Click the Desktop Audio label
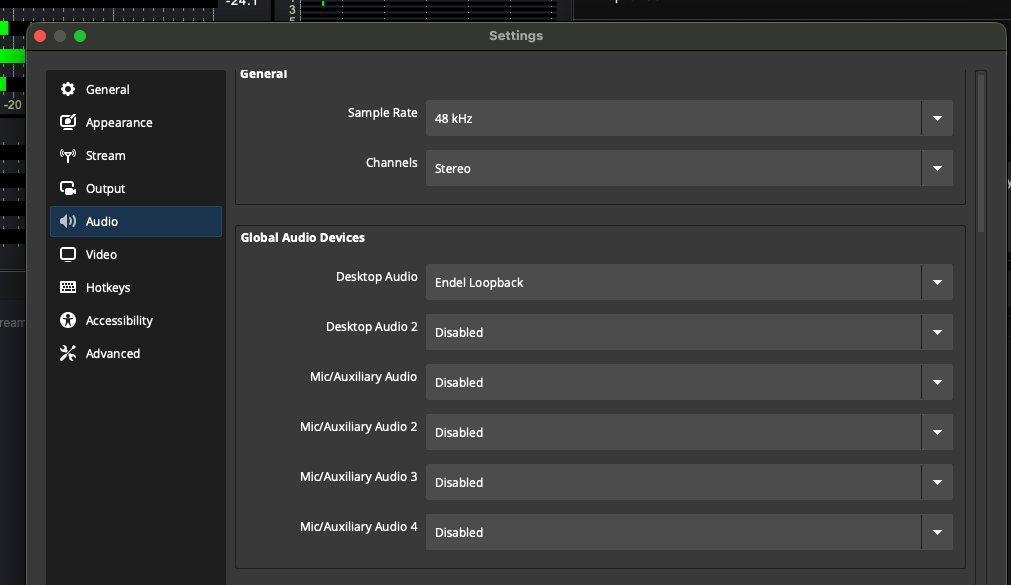The height and width of the screenshot is (585, 1011). [377, 277]
